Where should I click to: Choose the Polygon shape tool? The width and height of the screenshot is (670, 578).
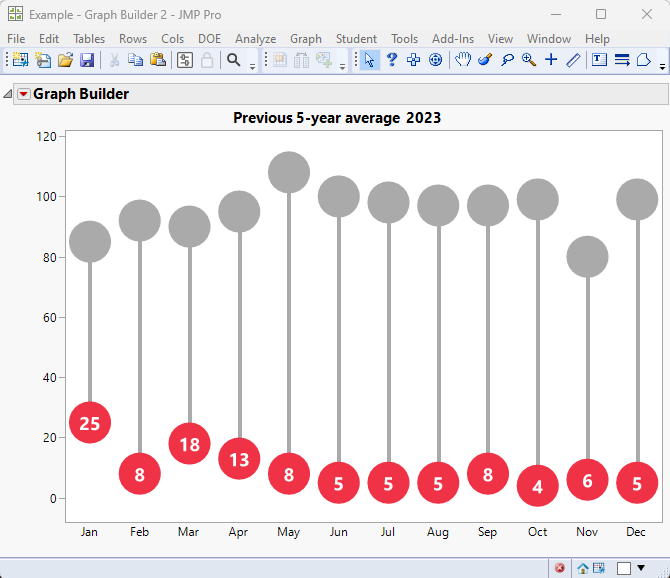(x=644, y=59)
